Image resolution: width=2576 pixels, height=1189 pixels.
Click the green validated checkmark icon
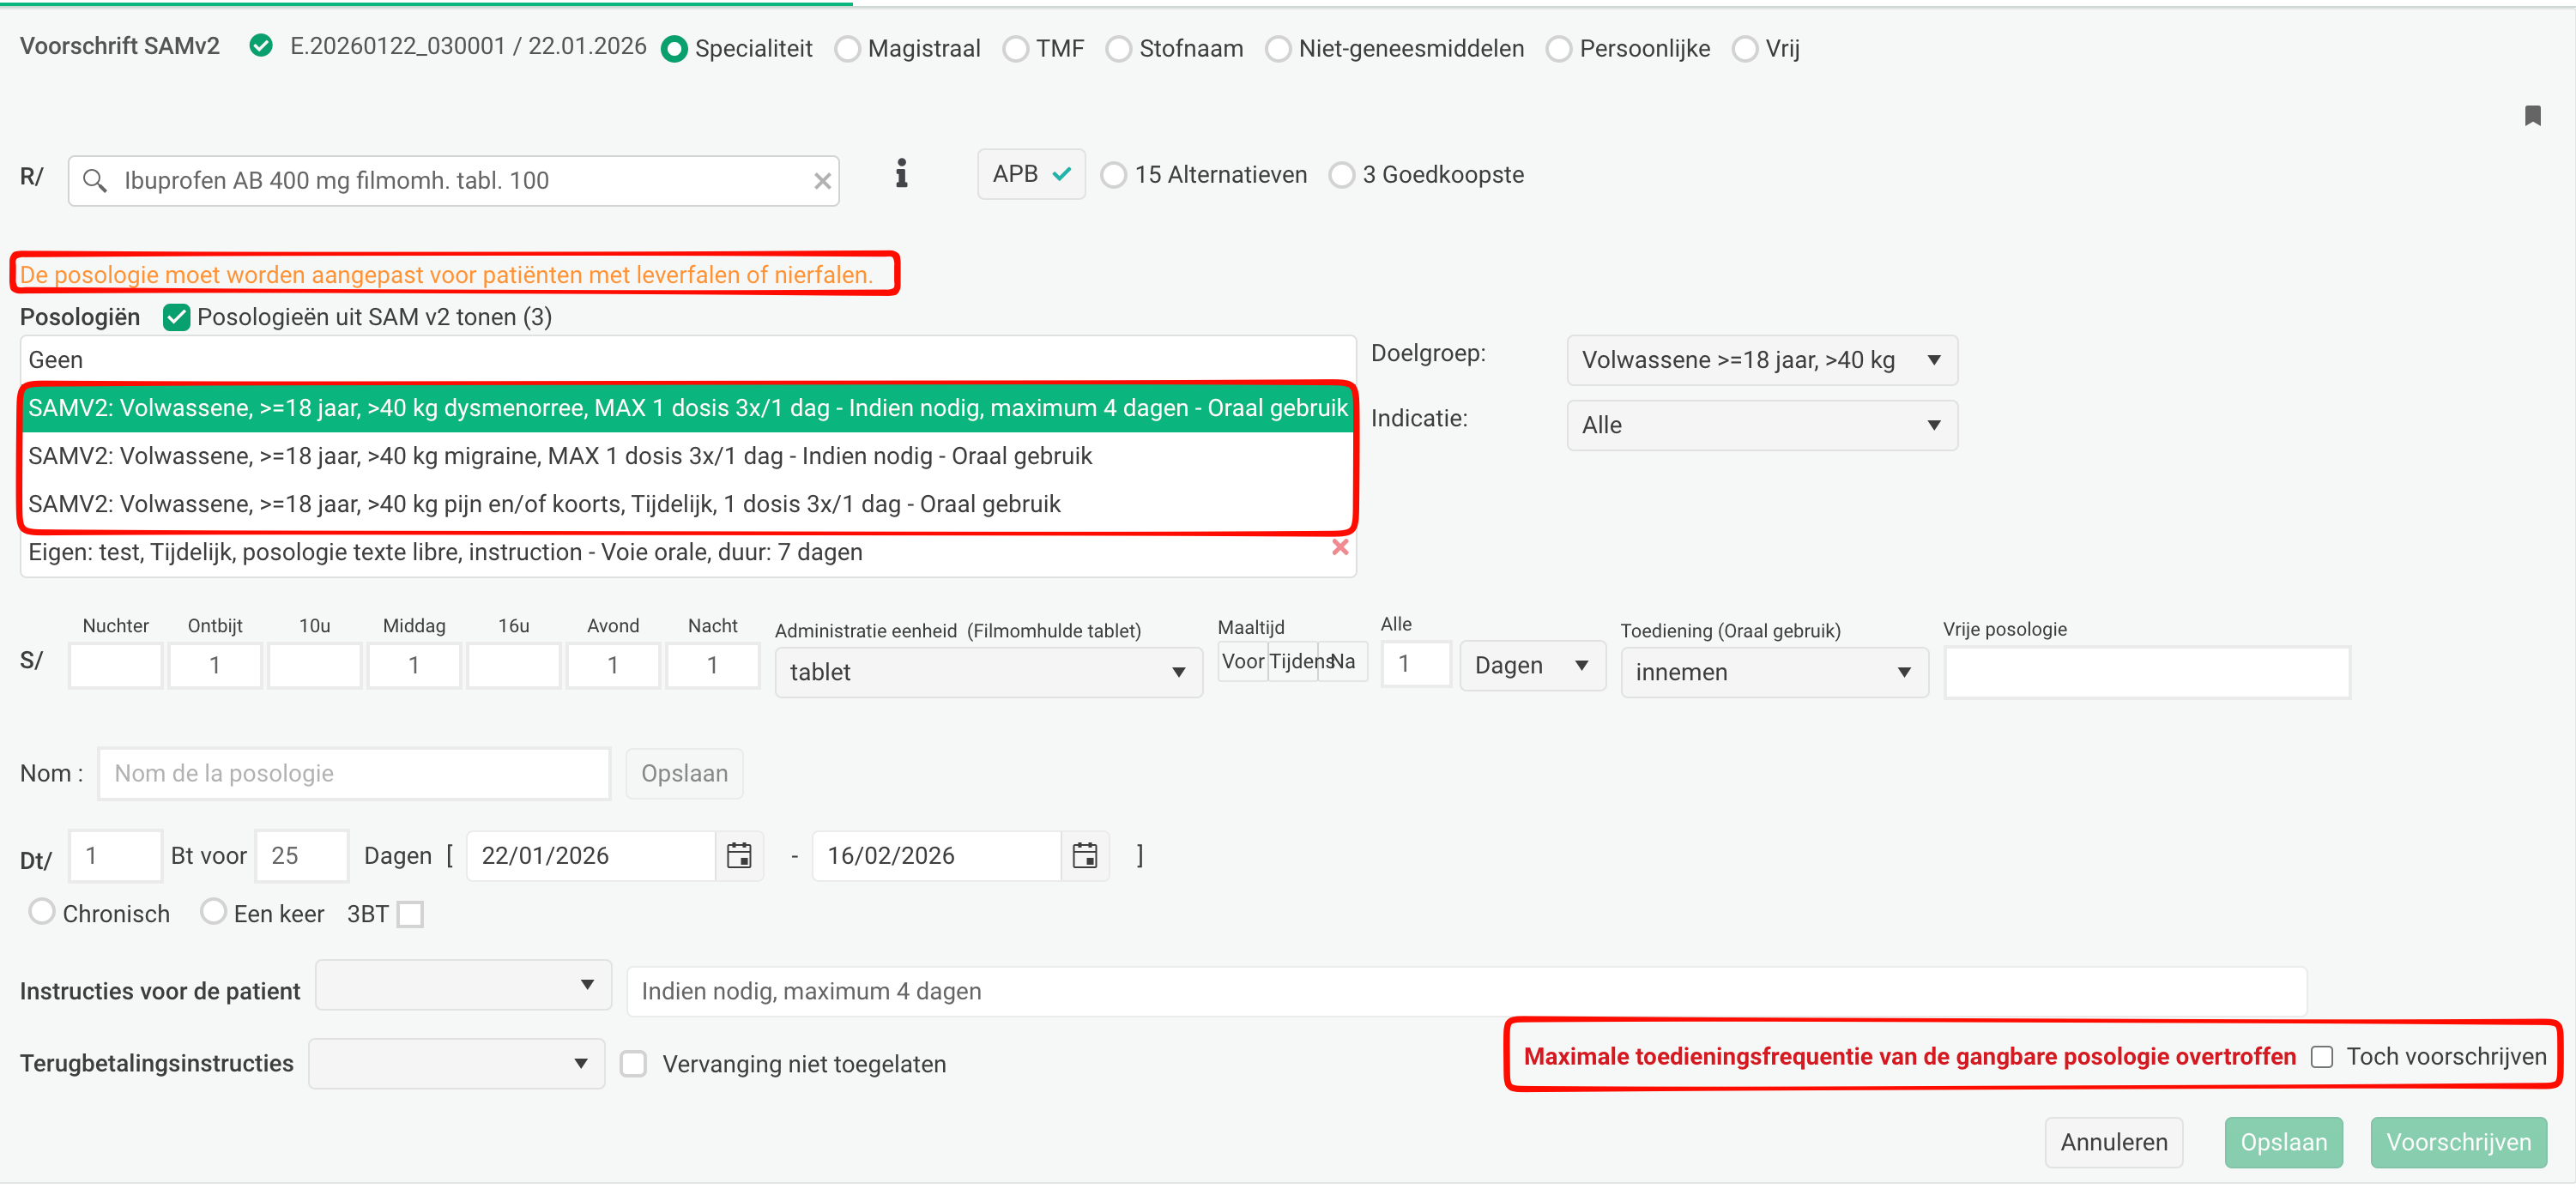point(261,46)
